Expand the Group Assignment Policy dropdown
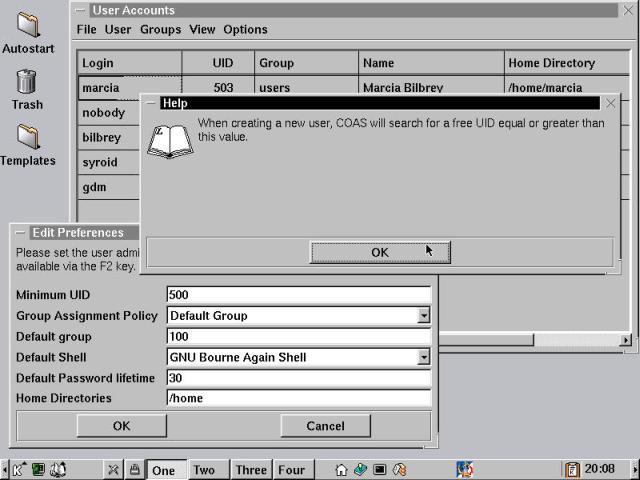The height and width of the screenshot is (480, 640). pyautogui.click(x=424, y=316)
